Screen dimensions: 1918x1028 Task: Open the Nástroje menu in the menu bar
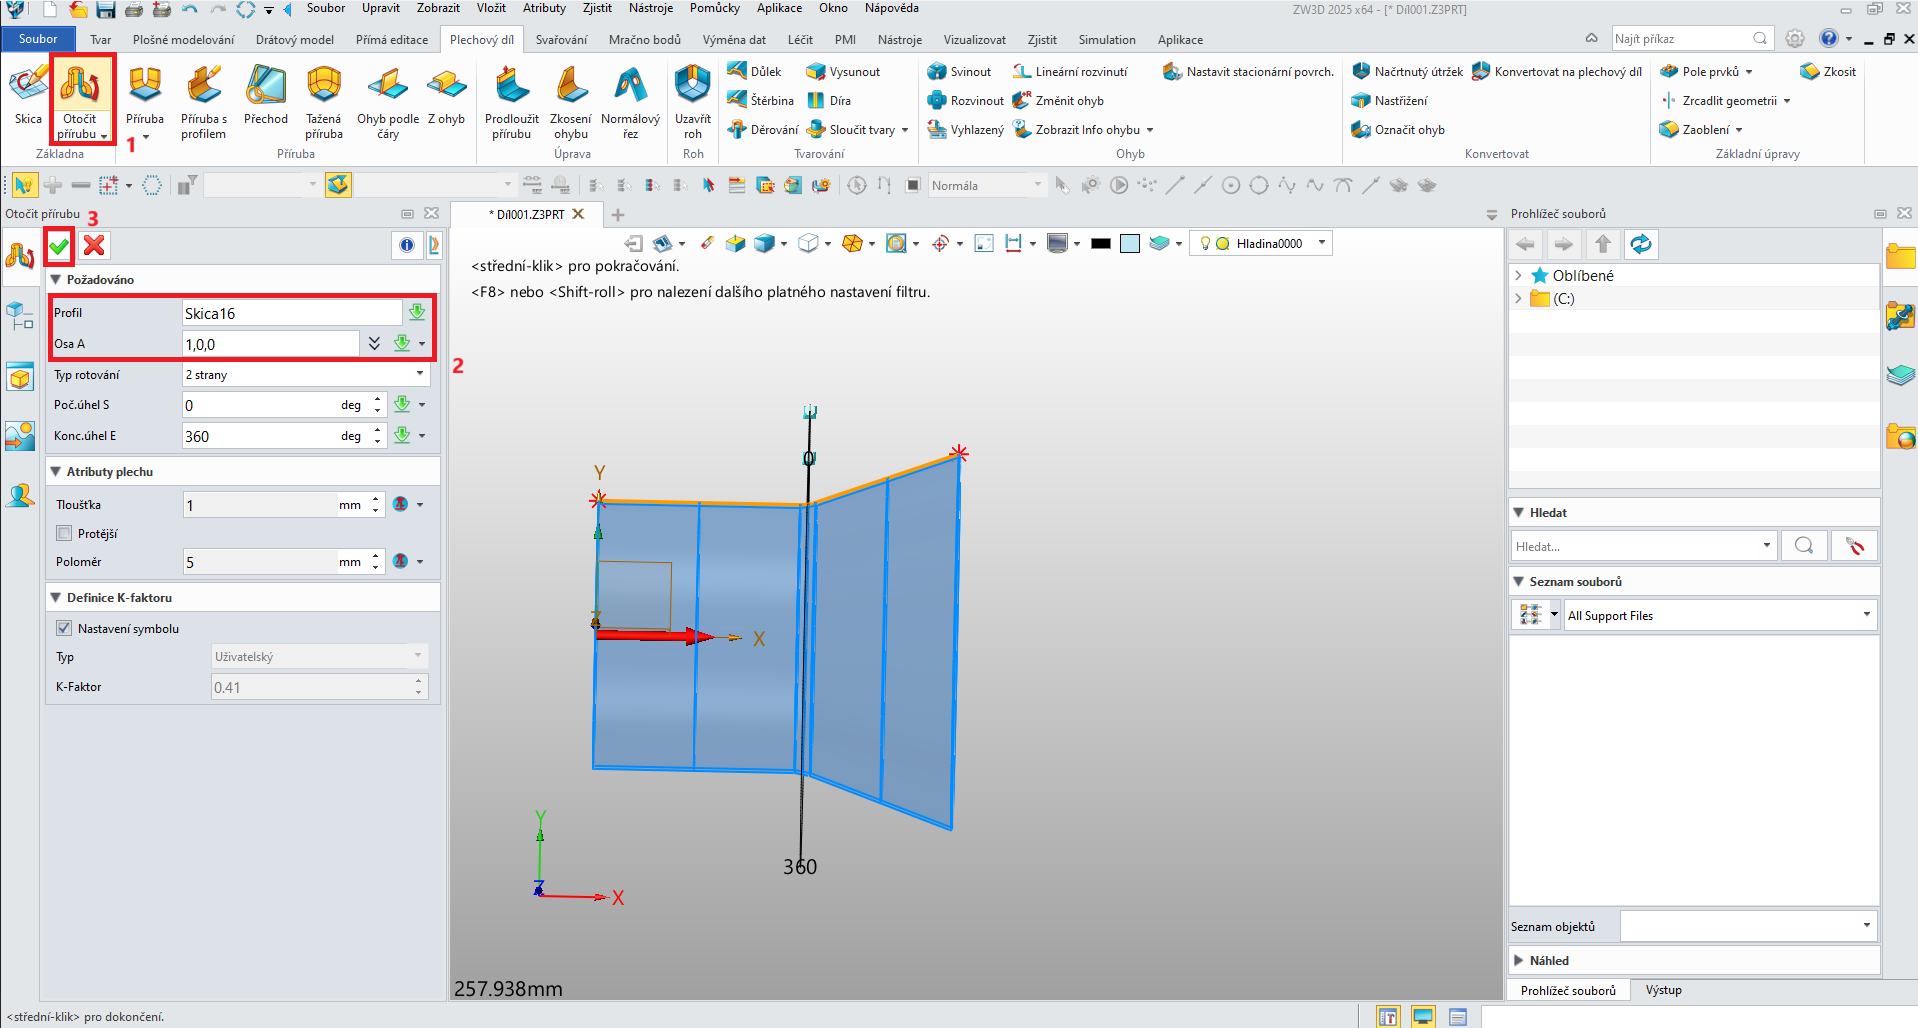651,8
